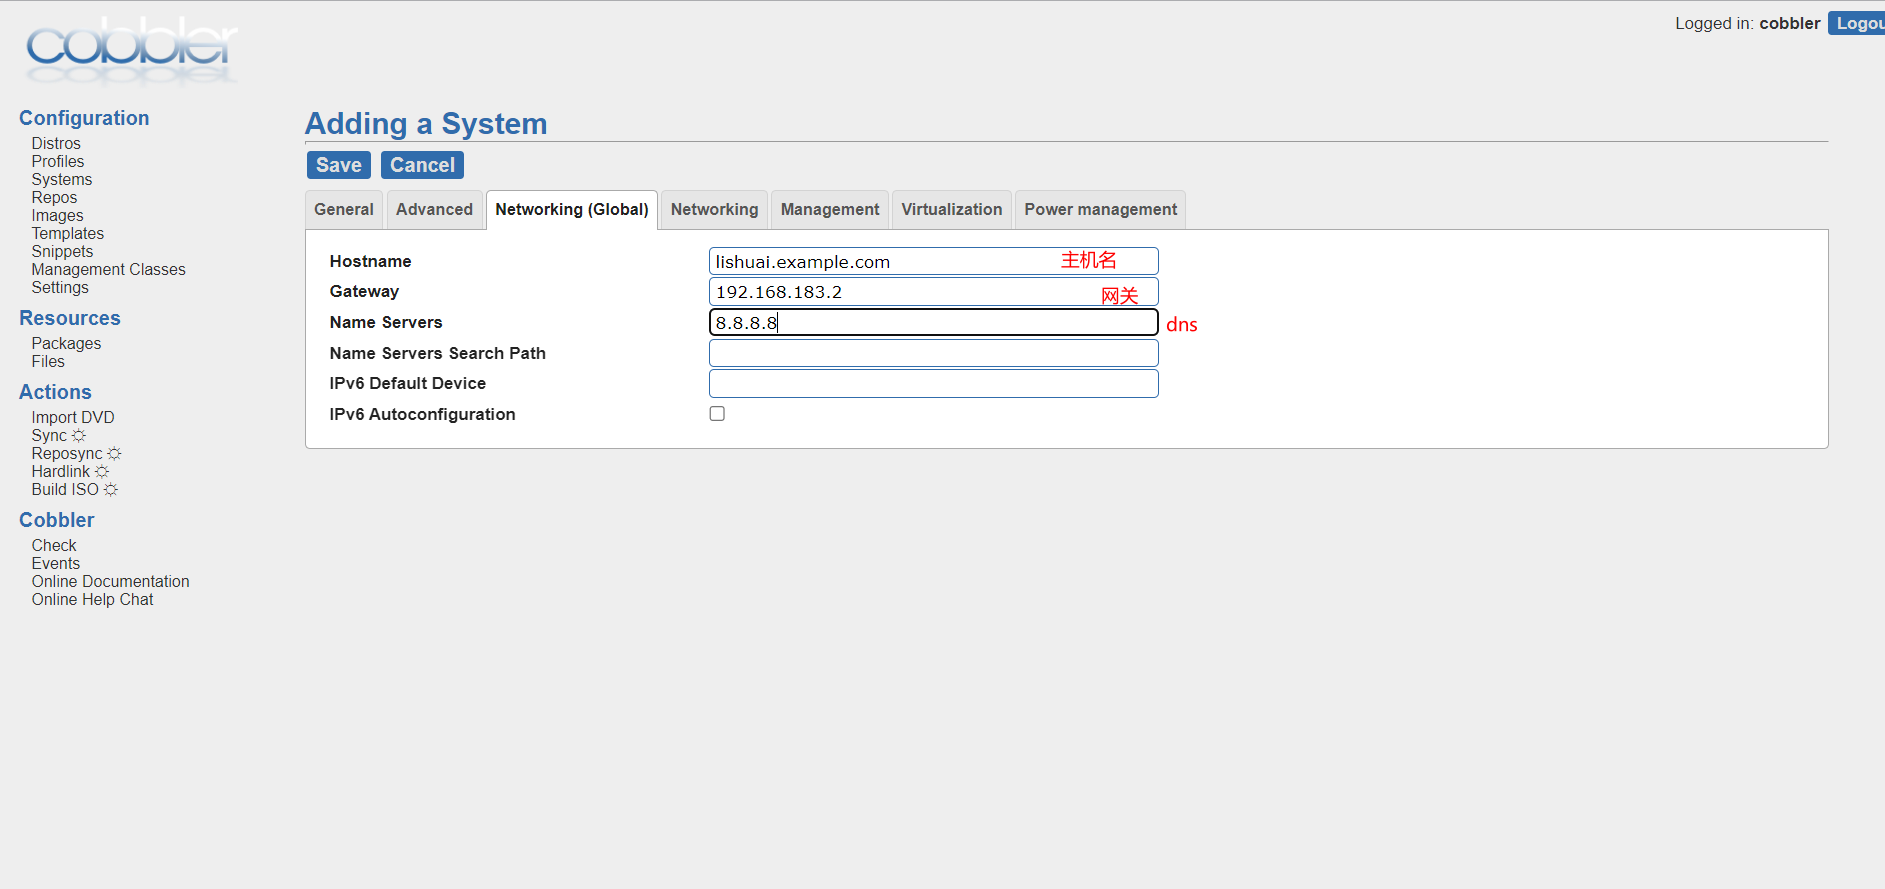Click the gear icon next to Sync

coord(79,436)
